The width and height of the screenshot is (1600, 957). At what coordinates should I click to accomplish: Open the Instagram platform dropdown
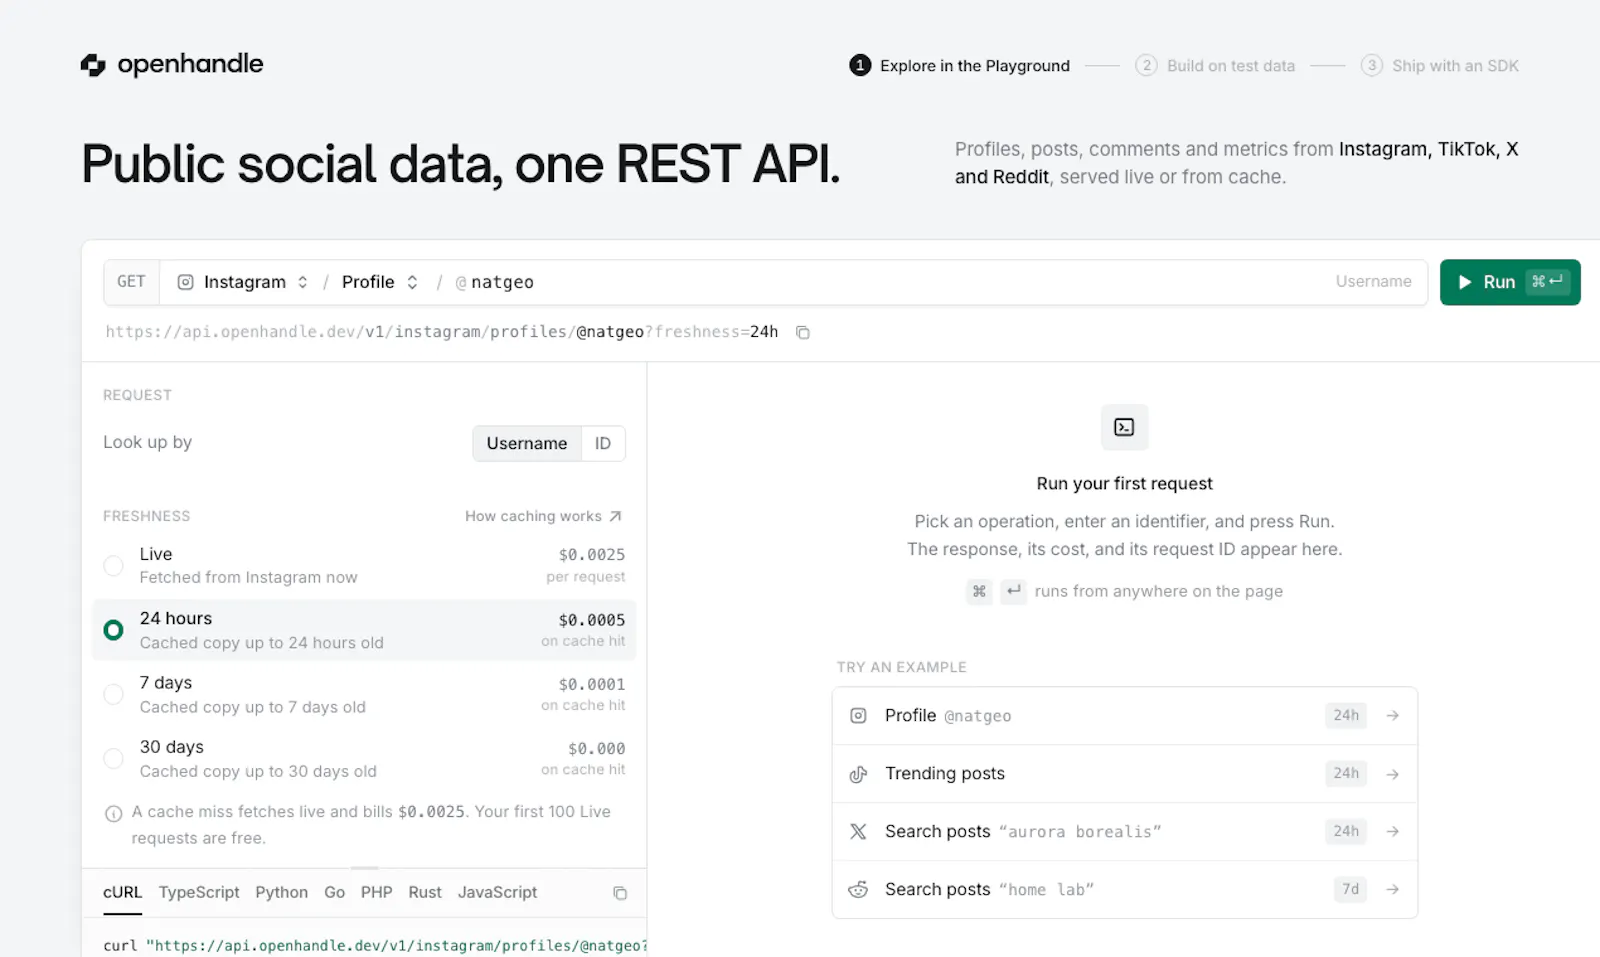click(x=242, y=282)
